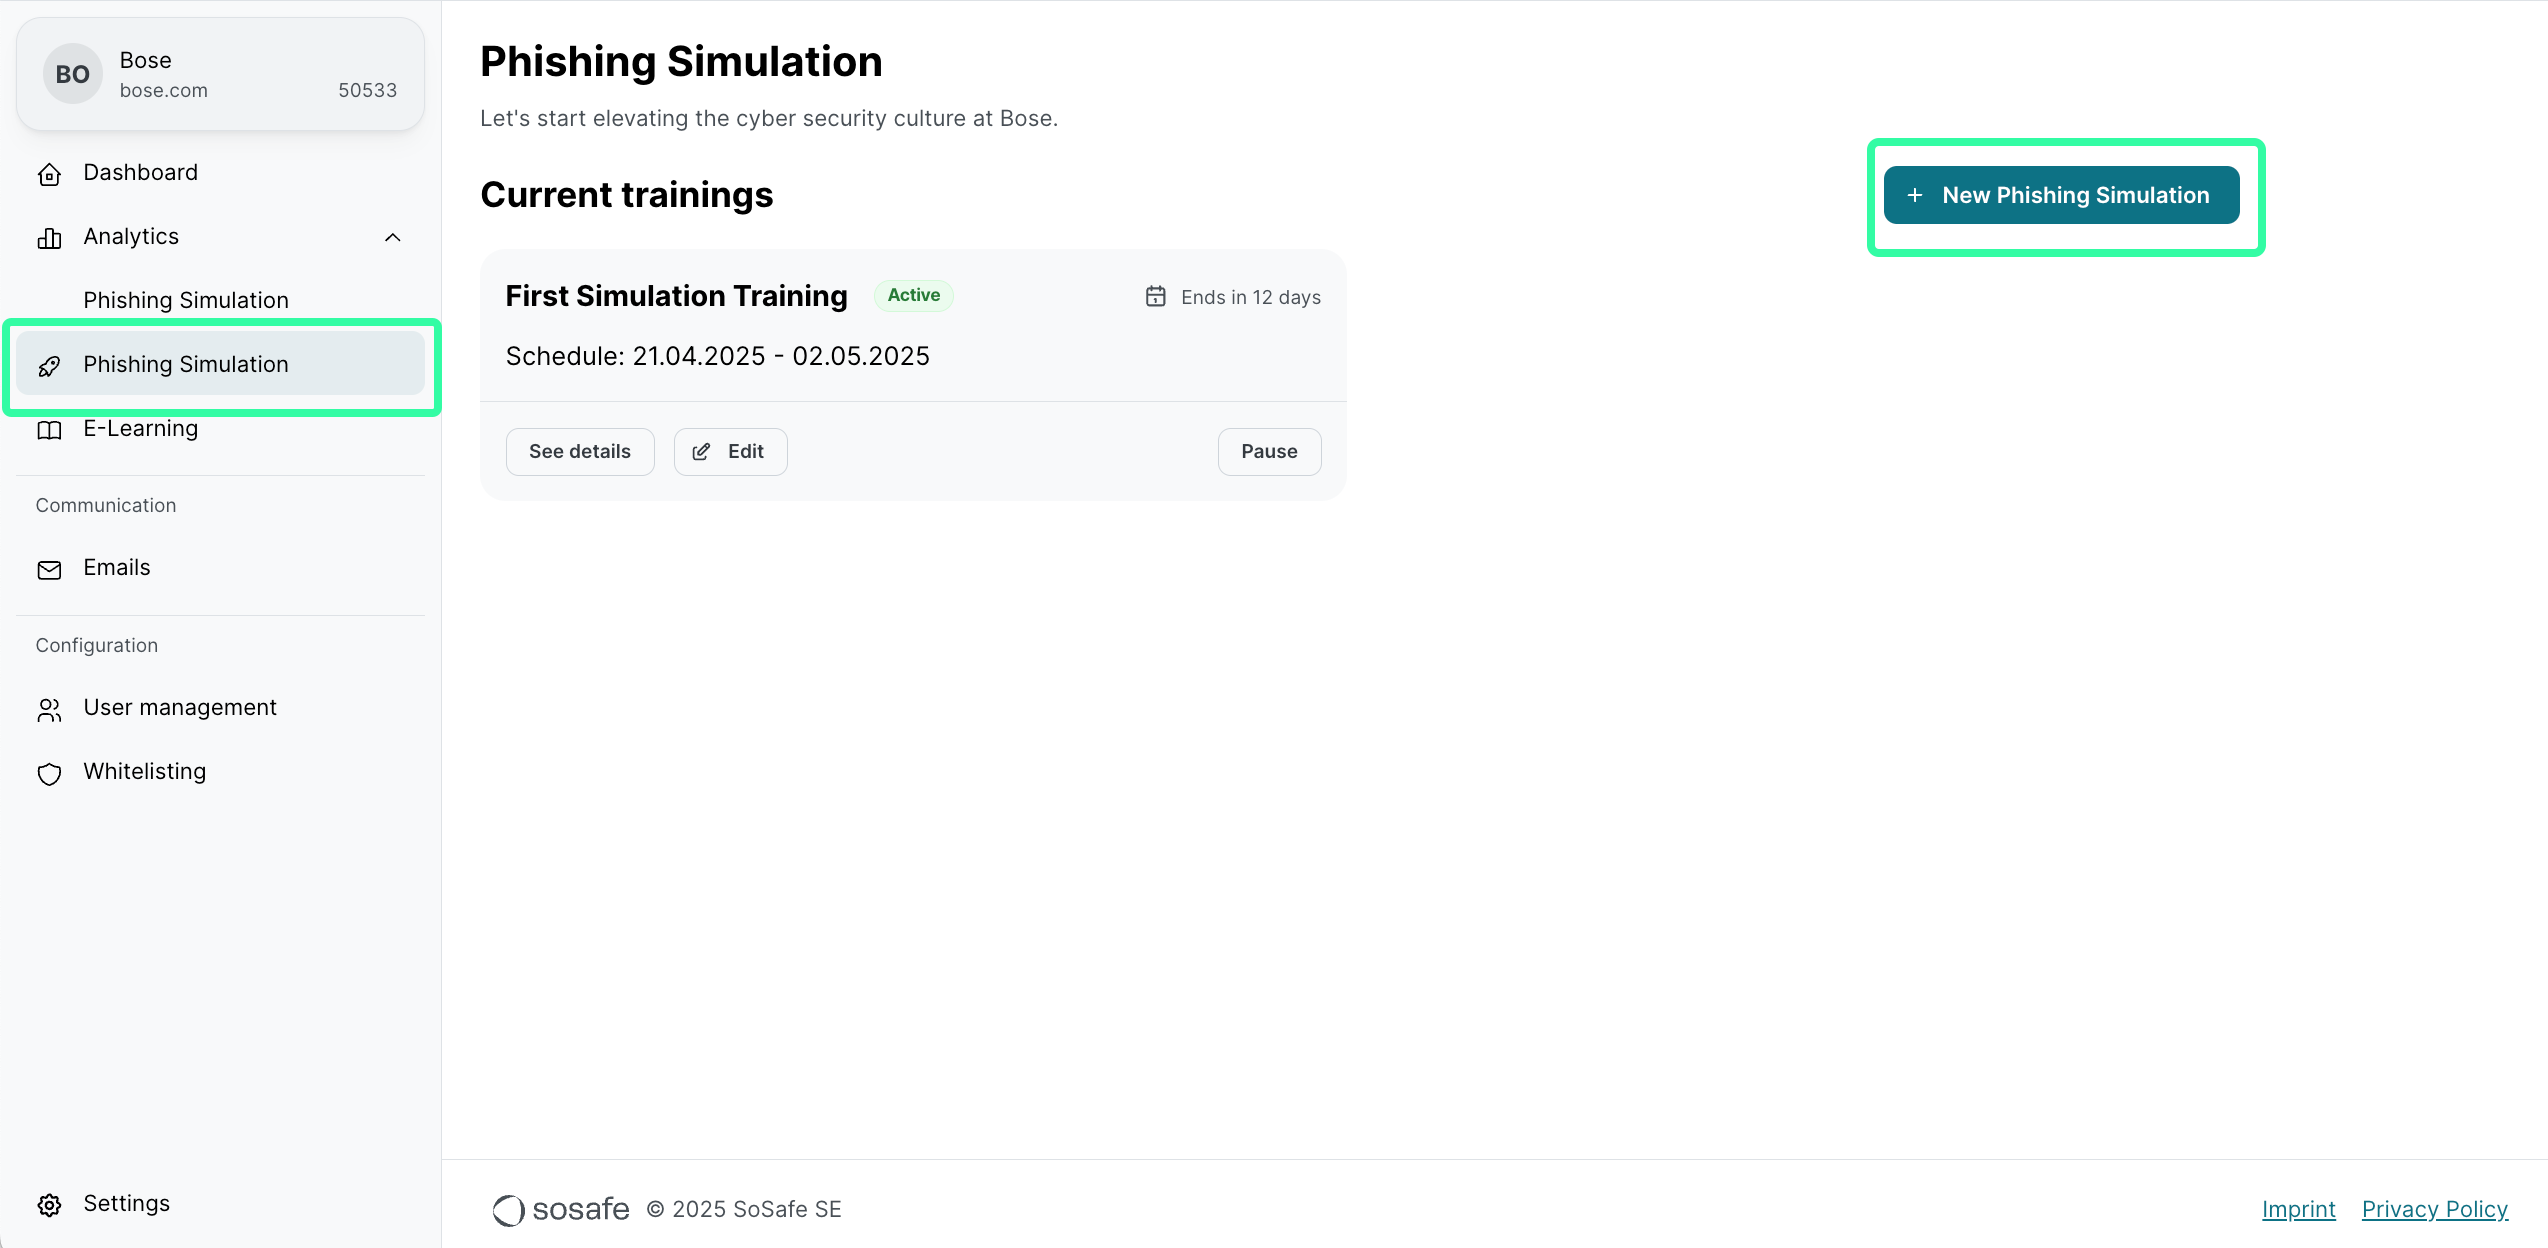Click the Settings gear icon
The width and height of the screenshot is (2548, 1248).
pyautogui.click(x=49, y=1205)
